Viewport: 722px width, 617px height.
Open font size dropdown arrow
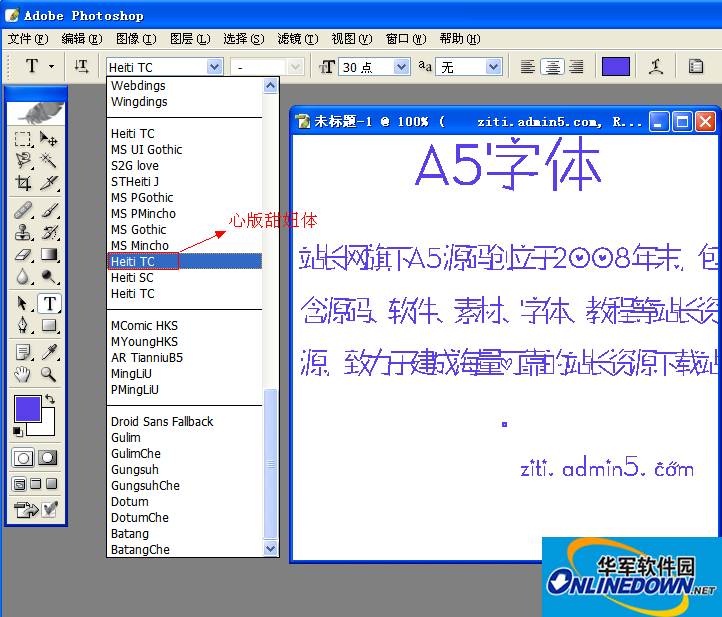[402, 67]
